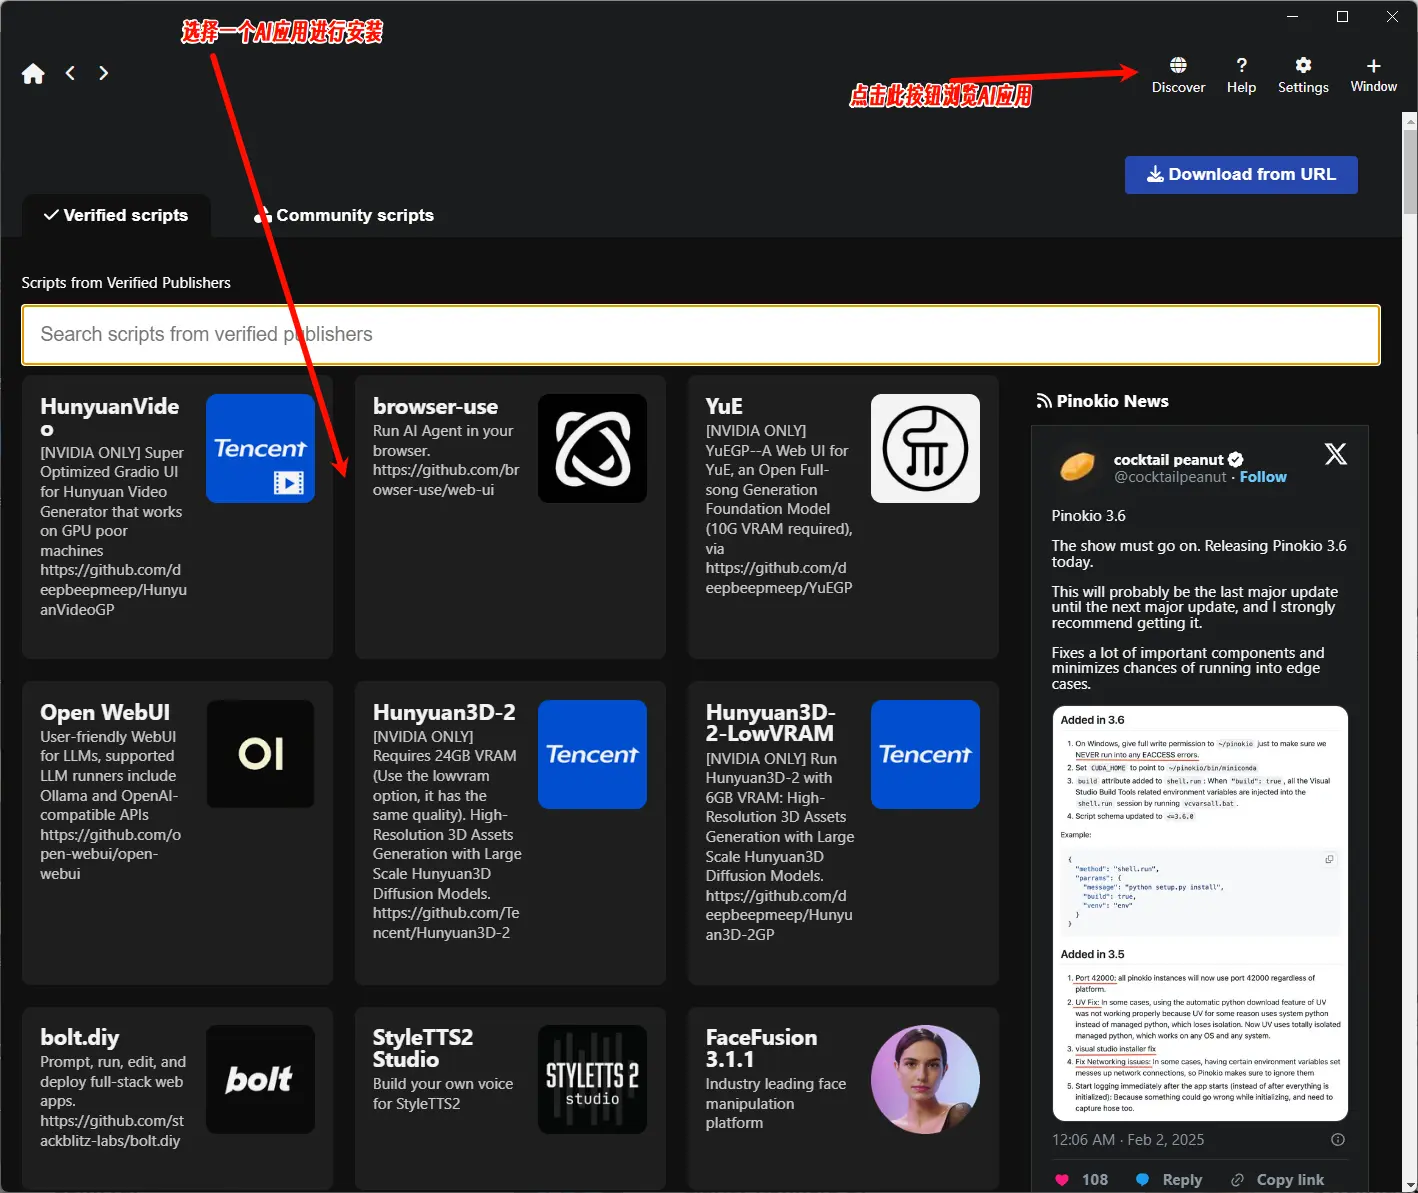This screenshot has width=1418, height=1193.
Task: Open the Discover globe icon
Action: click(x=1178, y=66)
